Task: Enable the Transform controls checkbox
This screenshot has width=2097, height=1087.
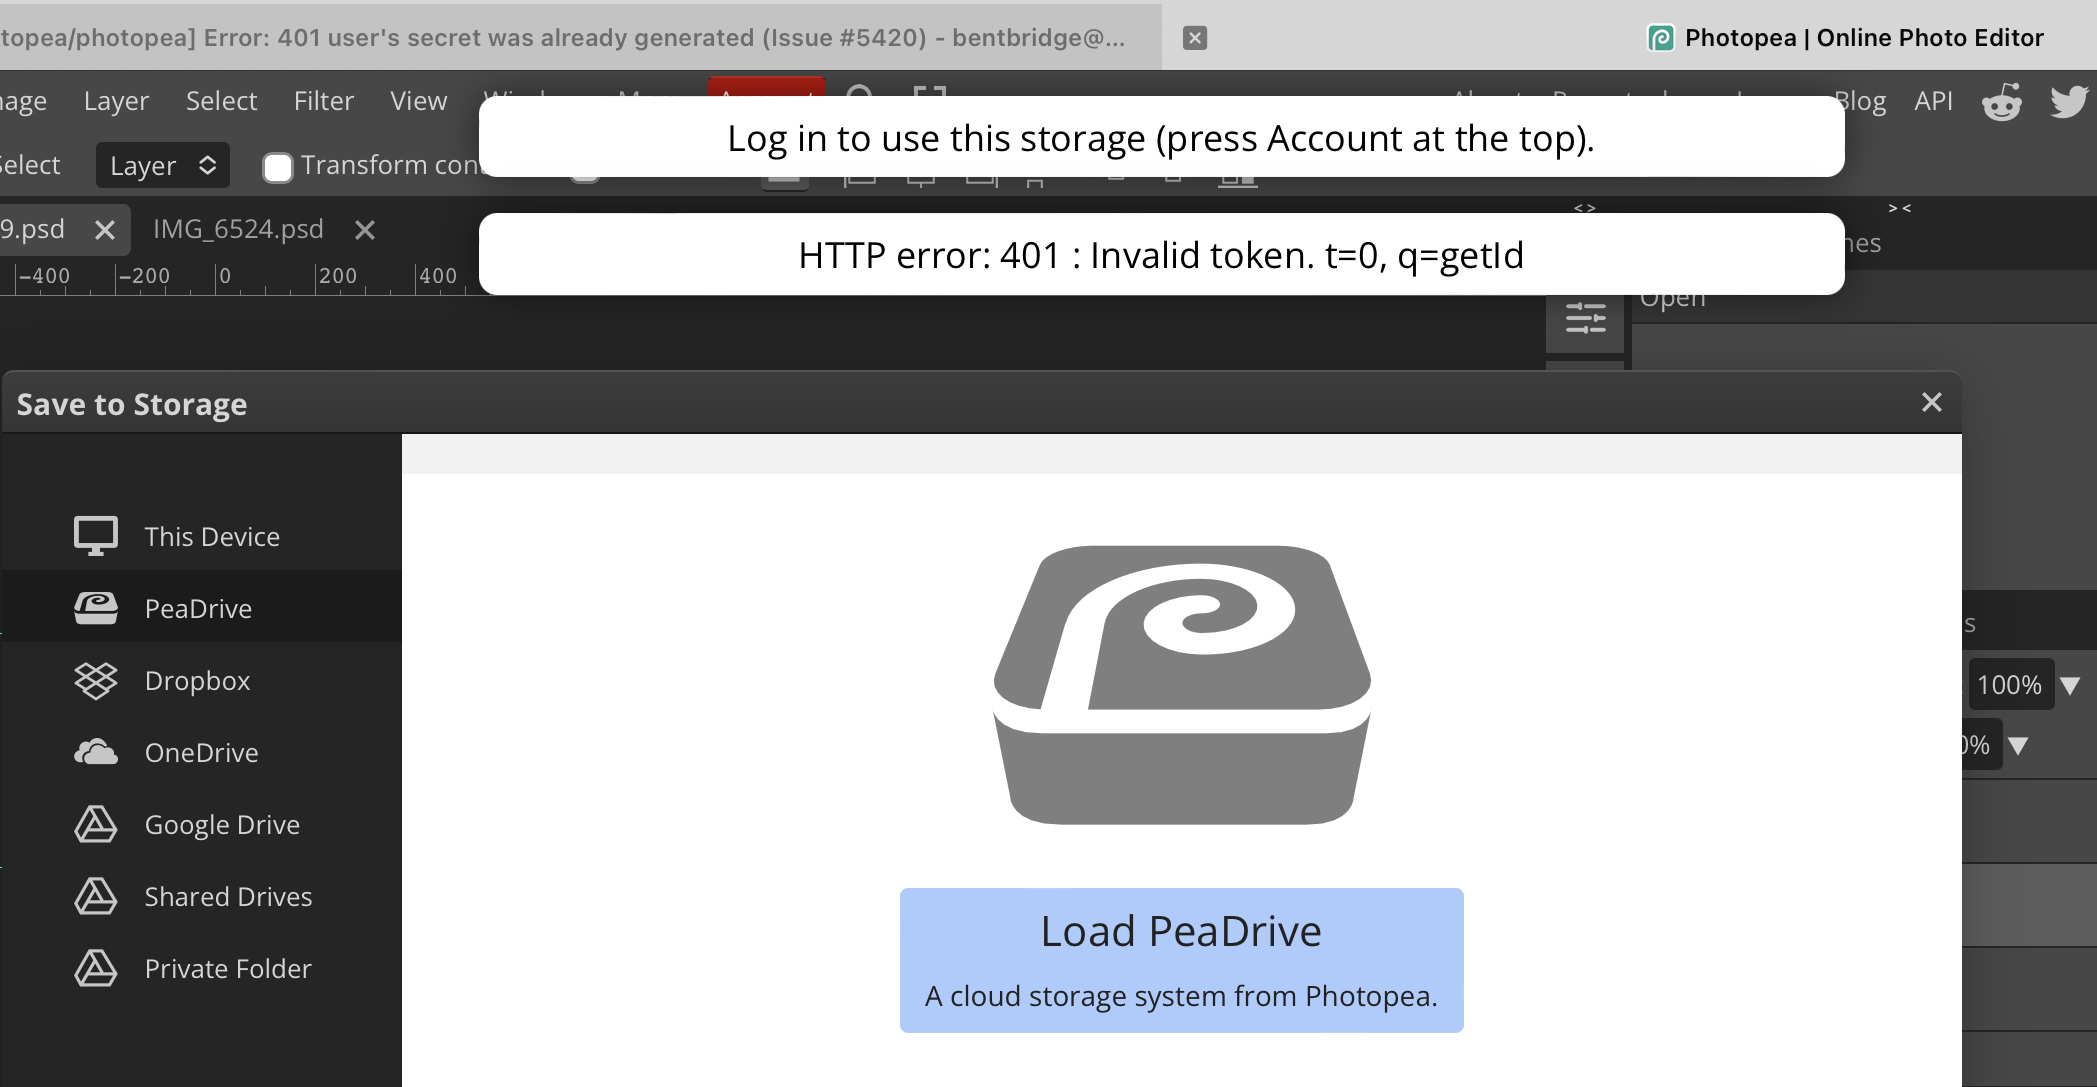Action: tap(277, 167)
